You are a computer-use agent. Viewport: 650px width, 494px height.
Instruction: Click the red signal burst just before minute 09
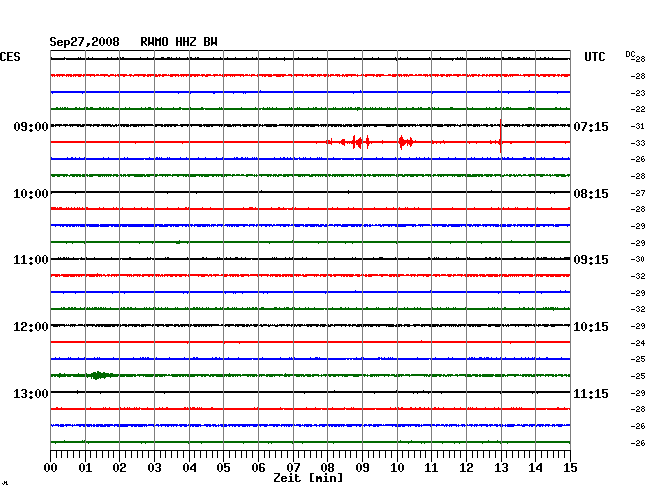(x=357, y=142)
